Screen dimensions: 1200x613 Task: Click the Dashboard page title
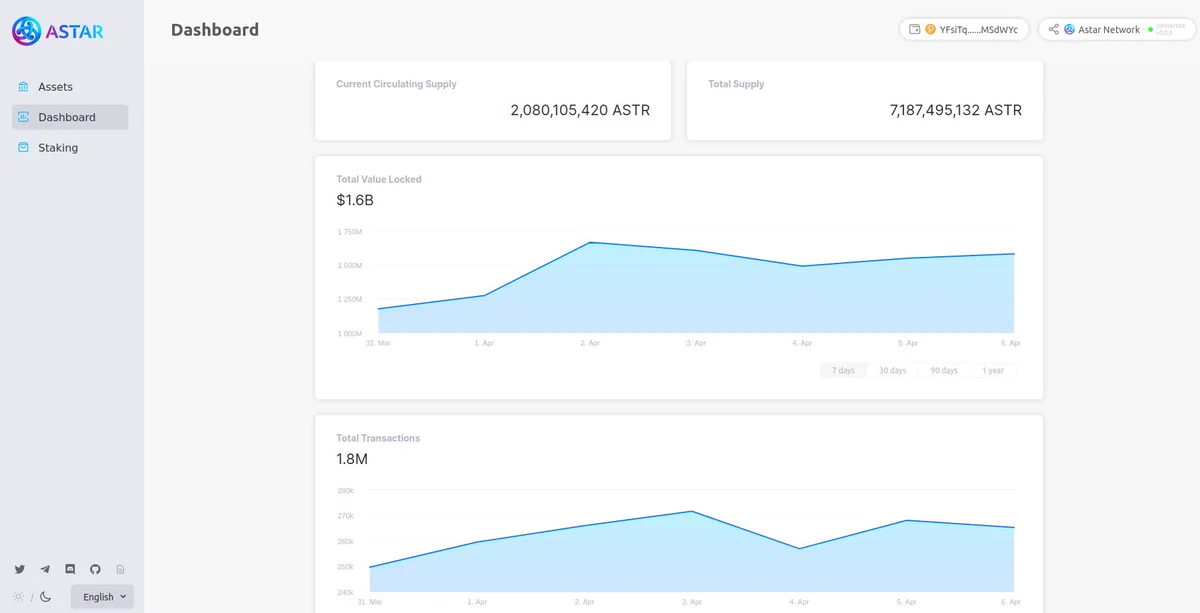pos(215,30)
